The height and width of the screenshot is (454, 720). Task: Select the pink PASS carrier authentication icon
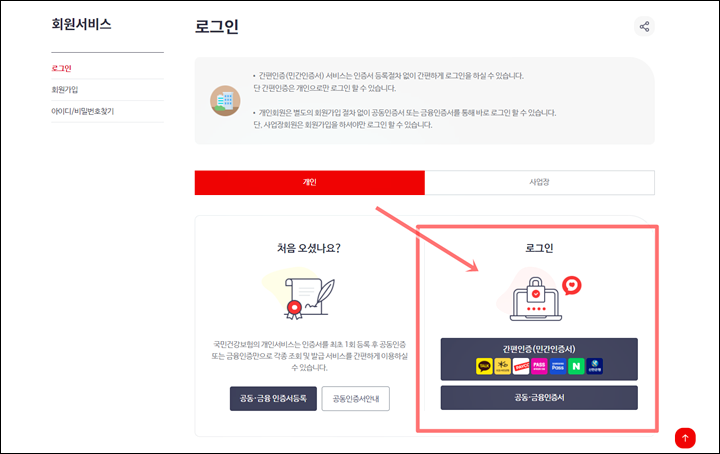pos(539,366)
